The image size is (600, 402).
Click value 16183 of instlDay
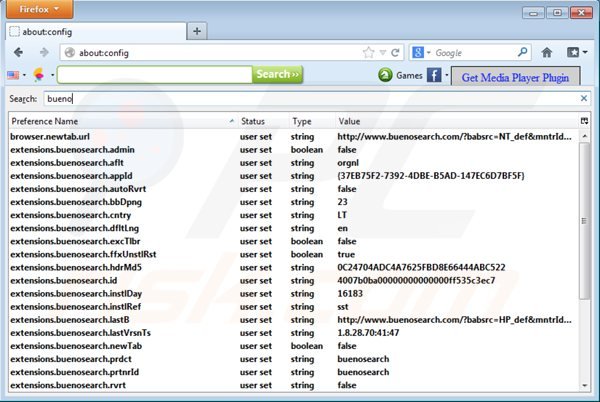pos(350,294)
